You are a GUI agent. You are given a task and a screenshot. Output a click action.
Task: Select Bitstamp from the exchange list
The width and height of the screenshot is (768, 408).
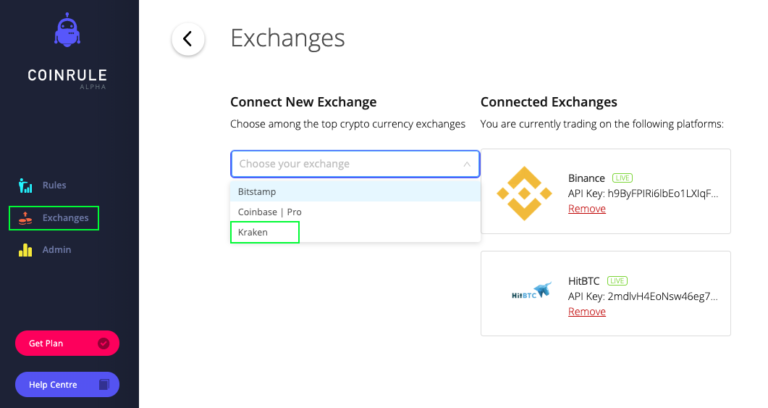[355, 192]
